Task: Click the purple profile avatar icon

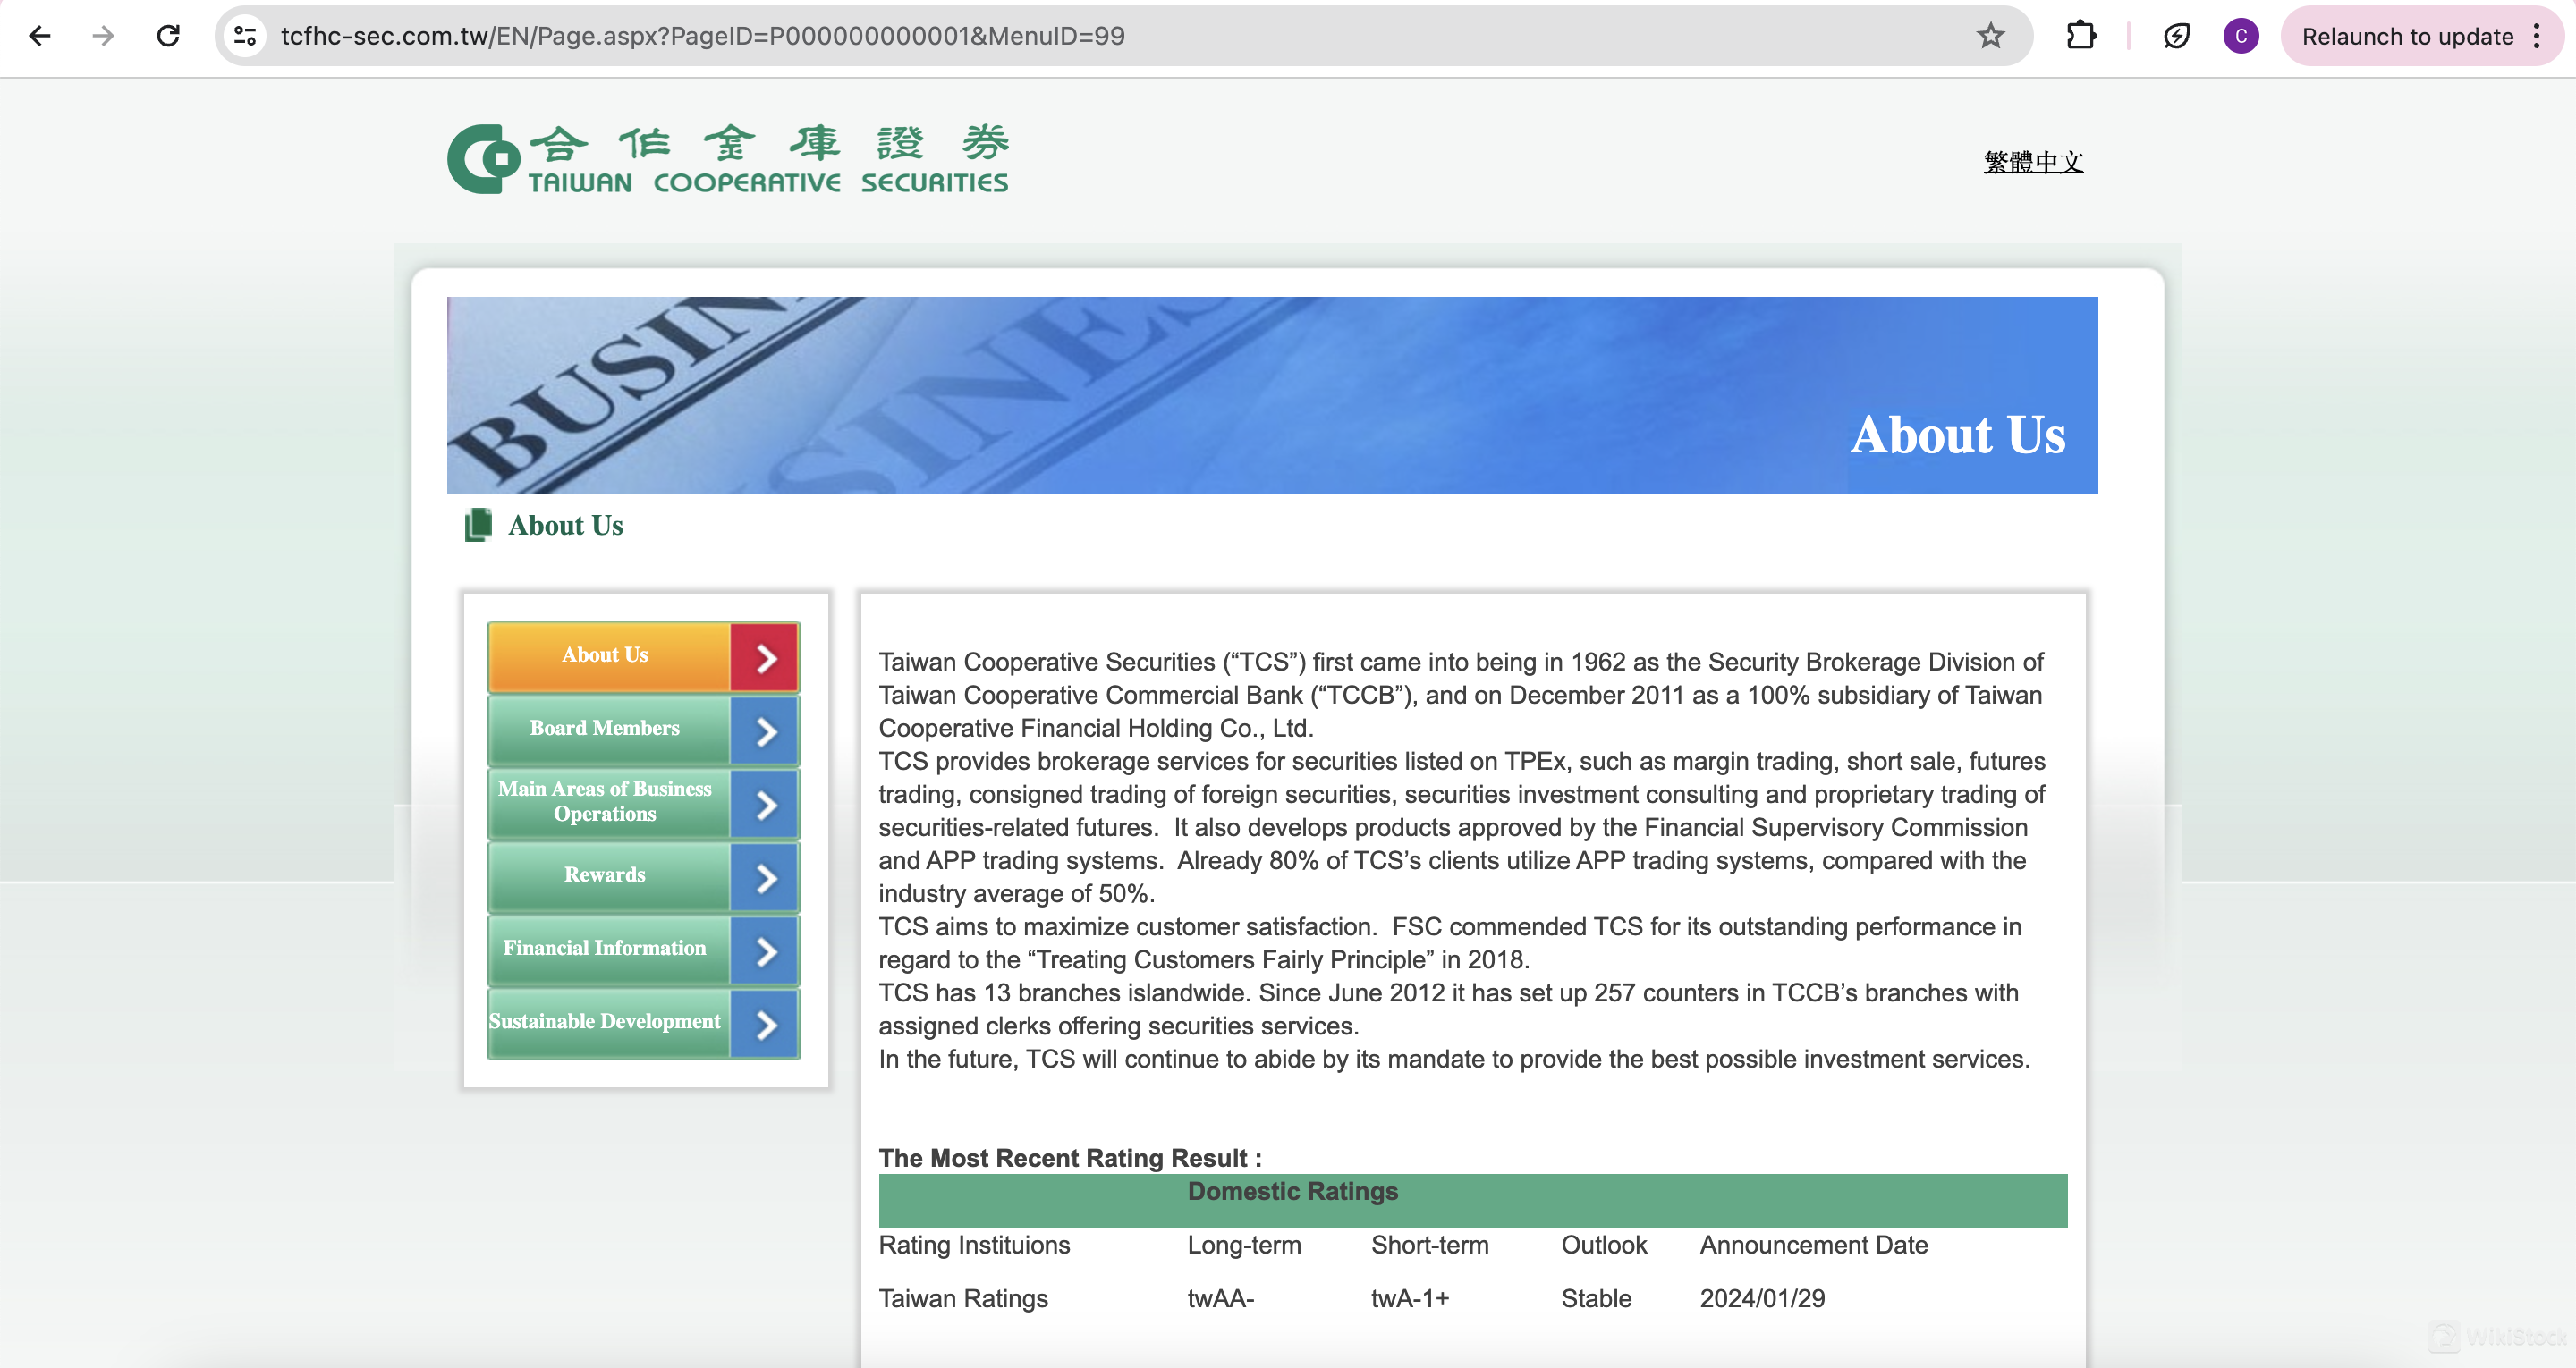Action: pyautogui.click(x=2240, y=36)
